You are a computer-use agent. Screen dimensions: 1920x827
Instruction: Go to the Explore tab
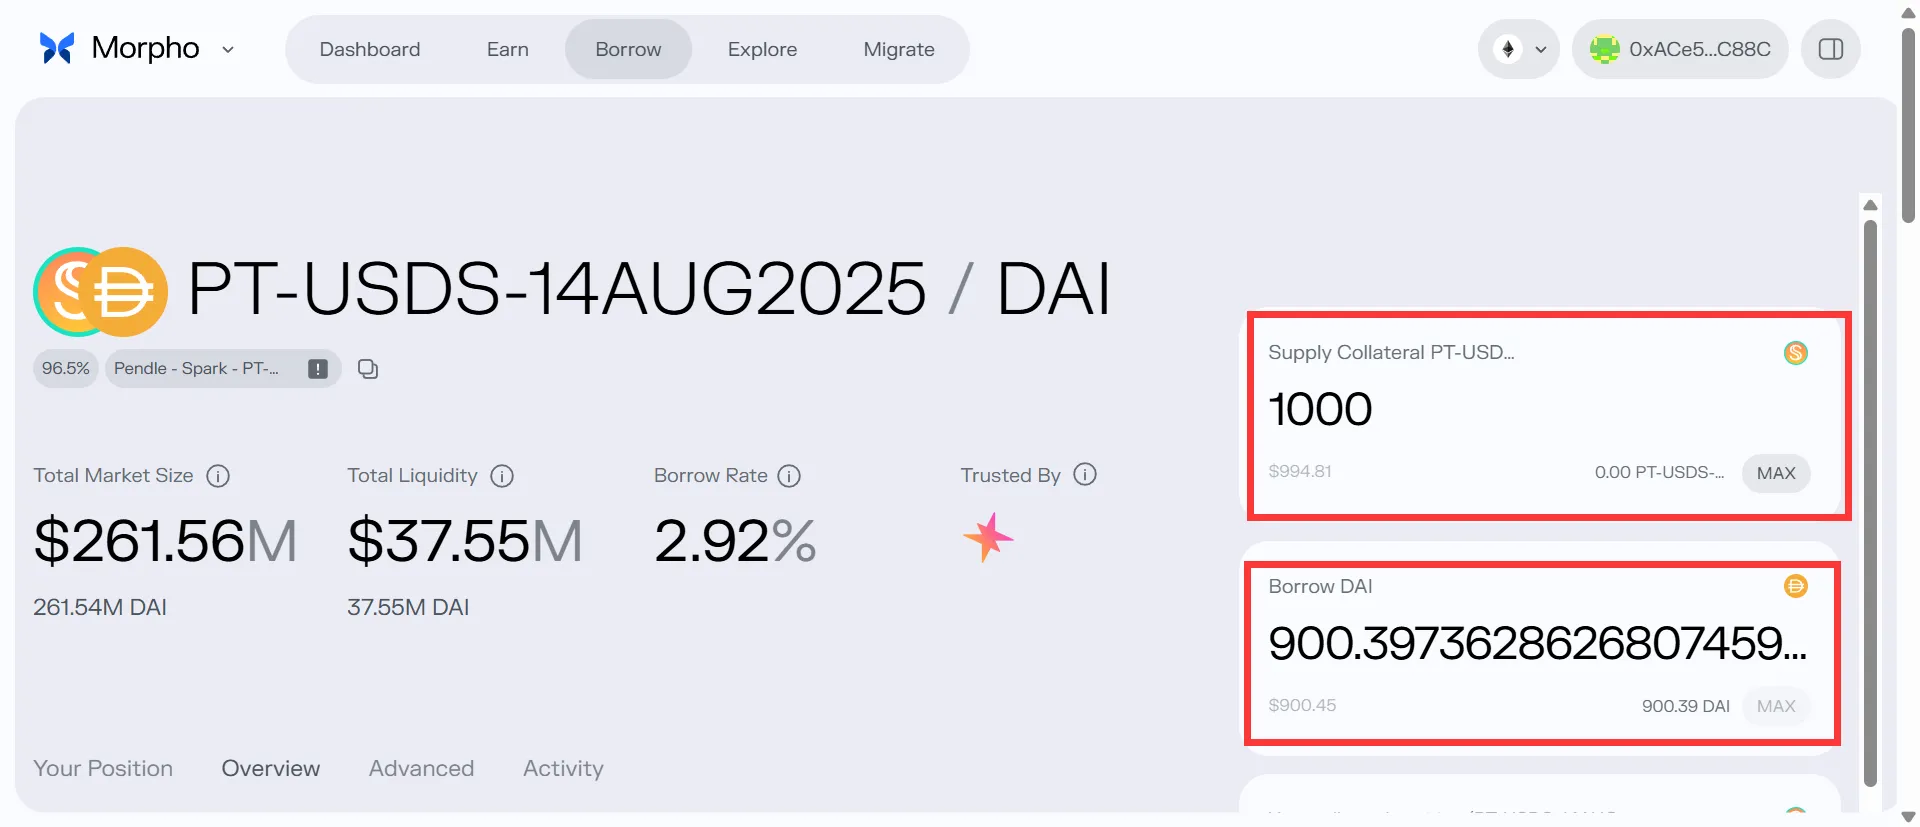[x=762, y=49]
